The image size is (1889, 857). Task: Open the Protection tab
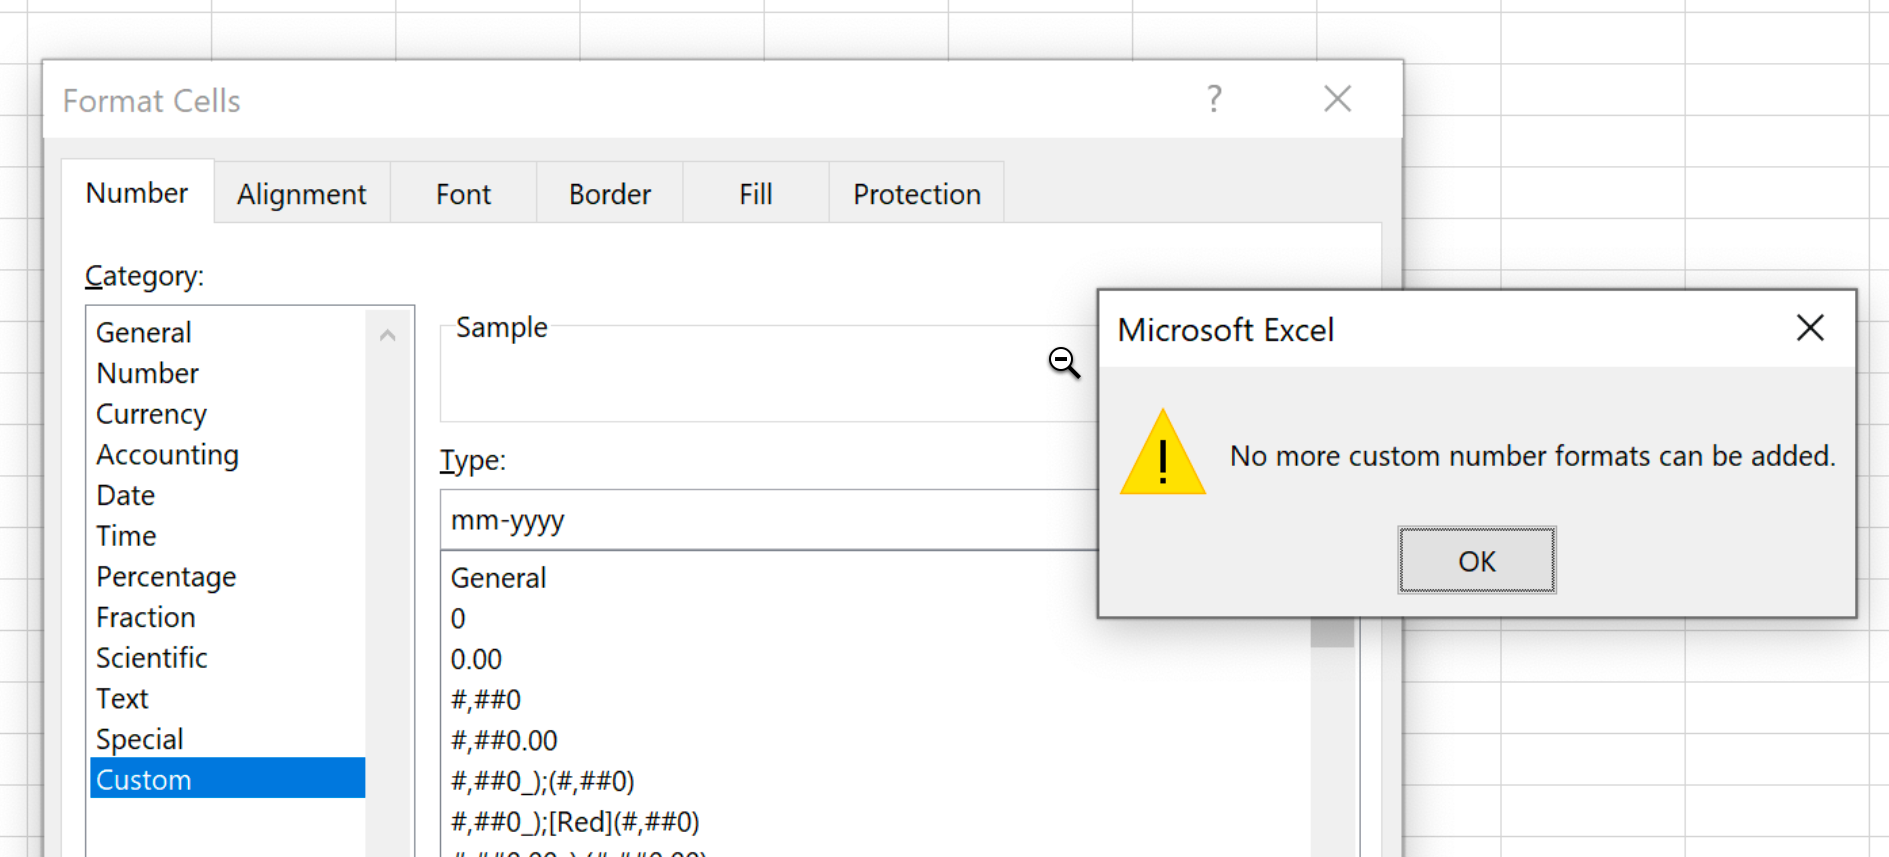[917, 194]
